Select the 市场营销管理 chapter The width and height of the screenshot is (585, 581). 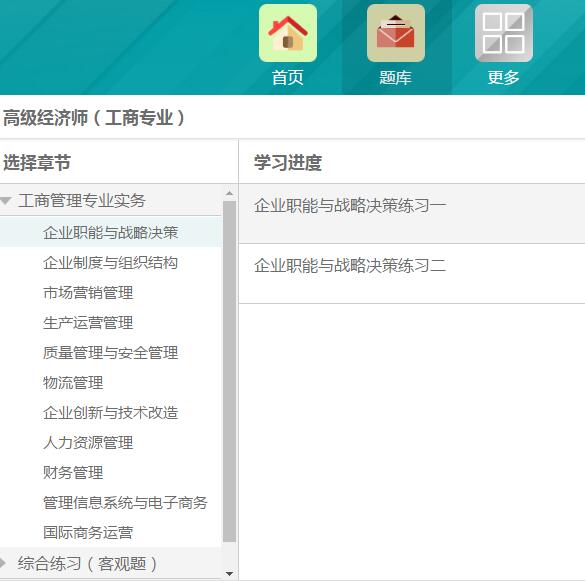(x=111, y=293)
